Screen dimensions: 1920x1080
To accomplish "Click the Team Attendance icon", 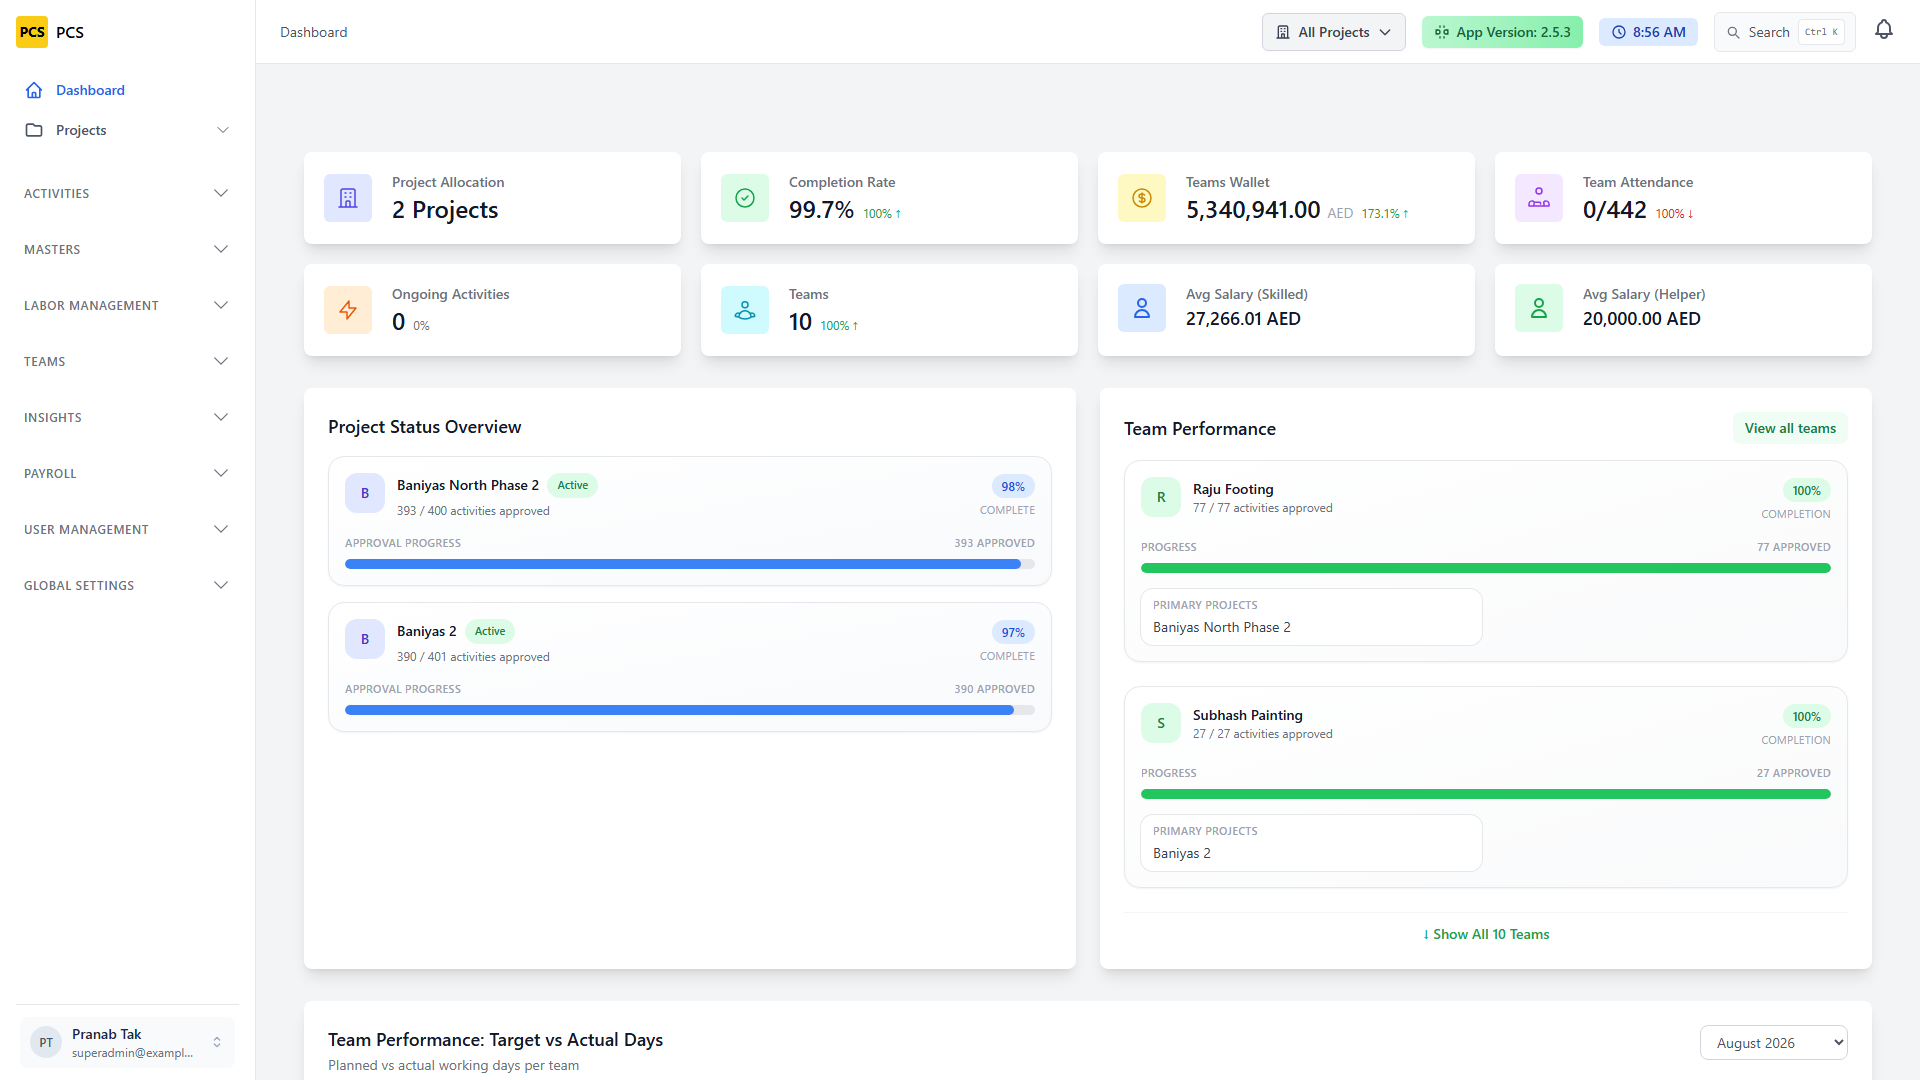I will 1539,198.
